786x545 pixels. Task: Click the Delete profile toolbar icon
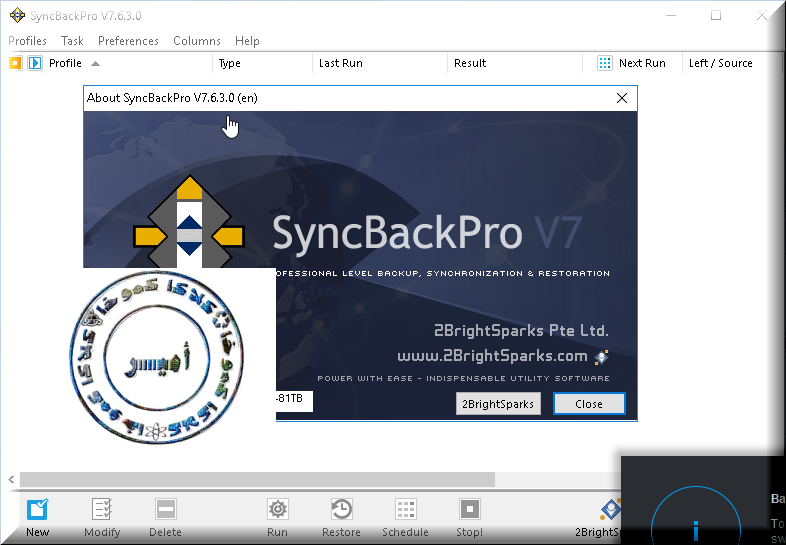click(x=165, y=510)
